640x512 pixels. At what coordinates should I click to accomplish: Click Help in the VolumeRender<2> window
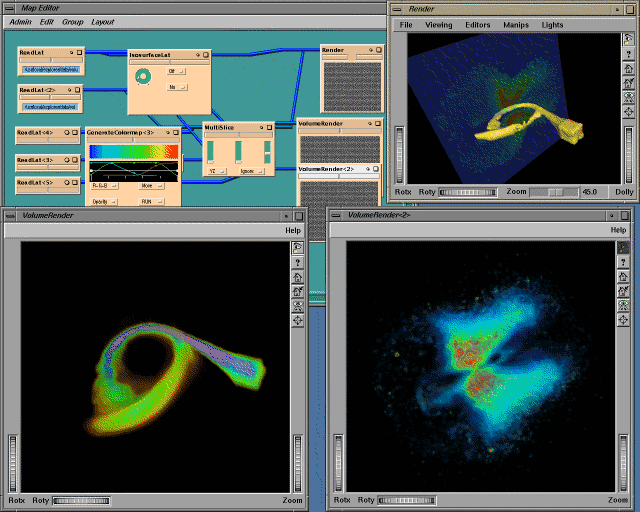click(618, 230)
